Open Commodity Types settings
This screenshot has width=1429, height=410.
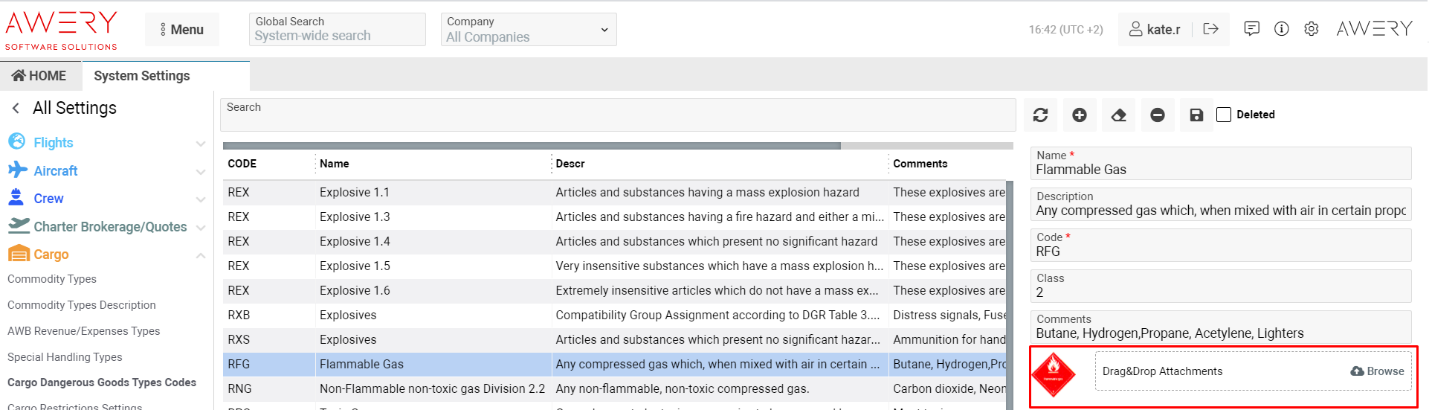coord(52,279)
